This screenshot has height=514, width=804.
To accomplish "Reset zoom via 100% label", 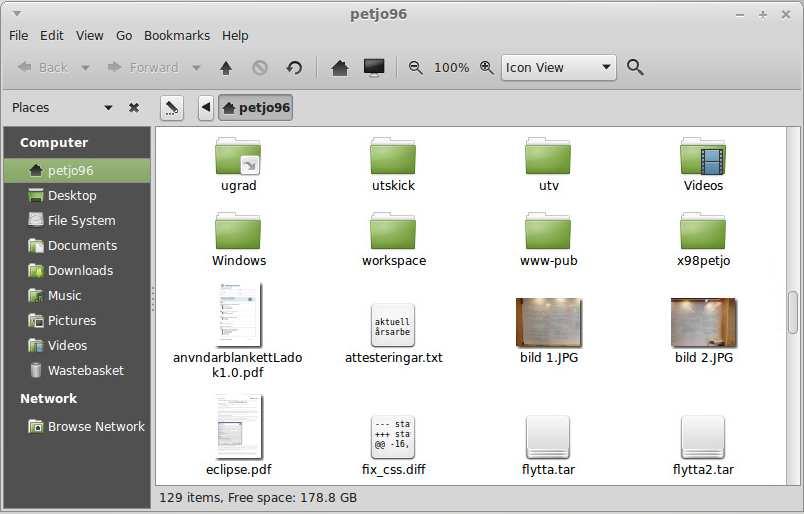I will pos(451,68).
